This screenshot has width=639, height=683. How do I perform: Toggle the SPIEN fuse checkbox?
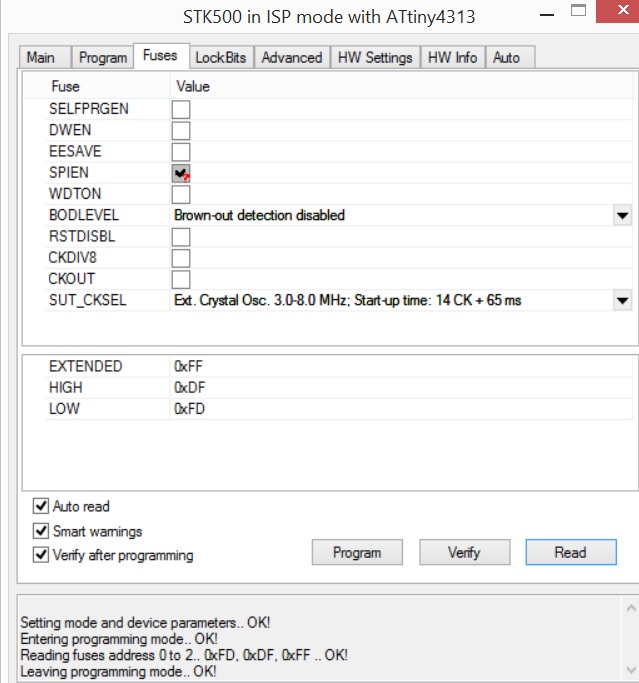tap(181, 173)
